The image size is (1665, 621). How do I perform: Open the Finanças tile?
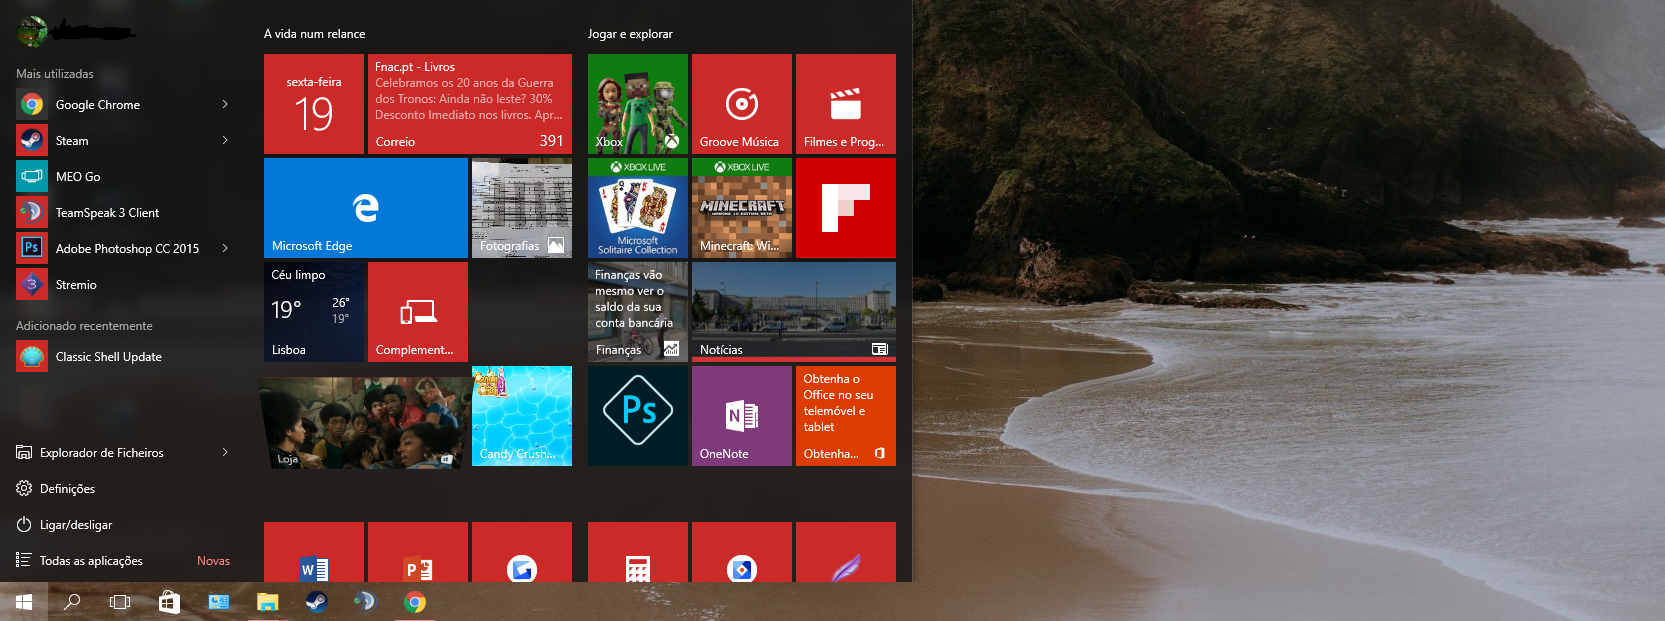(638, 312)
